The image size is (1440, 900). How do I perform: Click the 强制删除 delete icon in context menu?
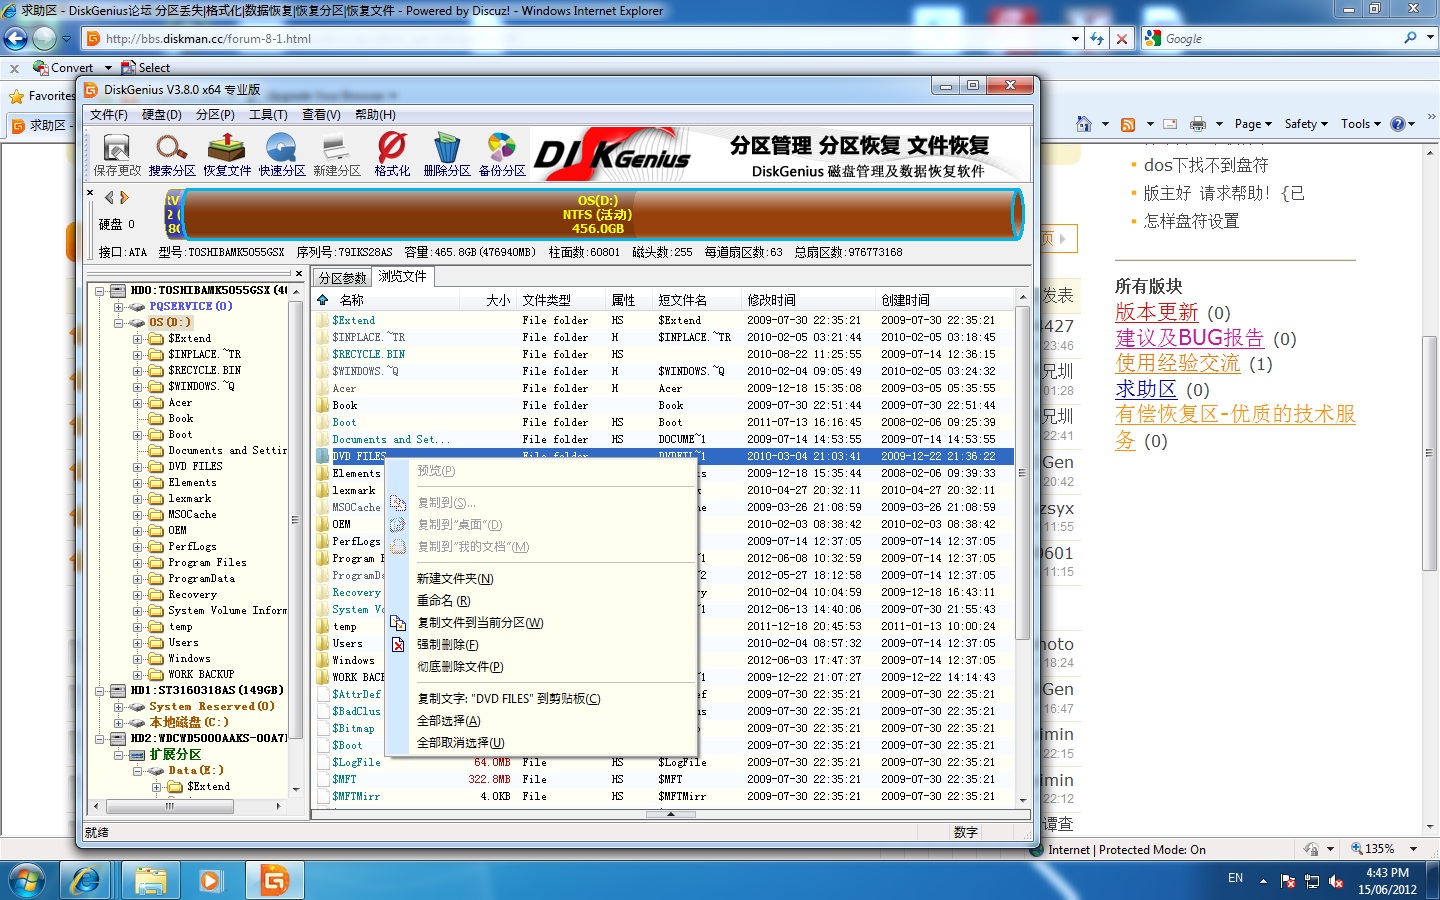pos(398,644)
